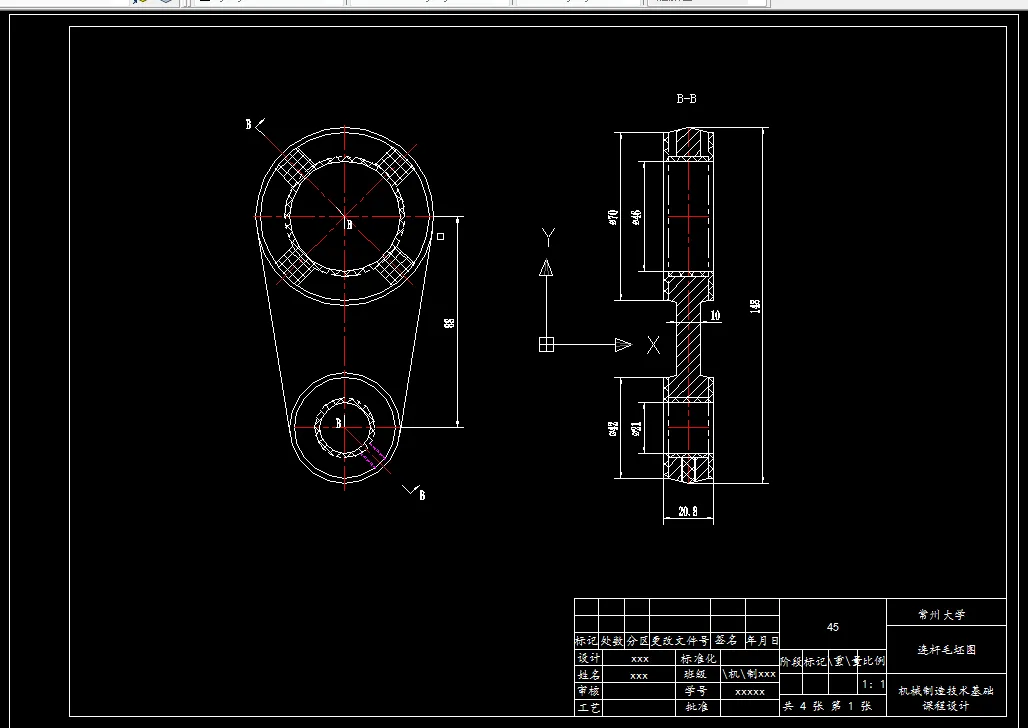Click the small square marker near large circle

pos(441,236)
